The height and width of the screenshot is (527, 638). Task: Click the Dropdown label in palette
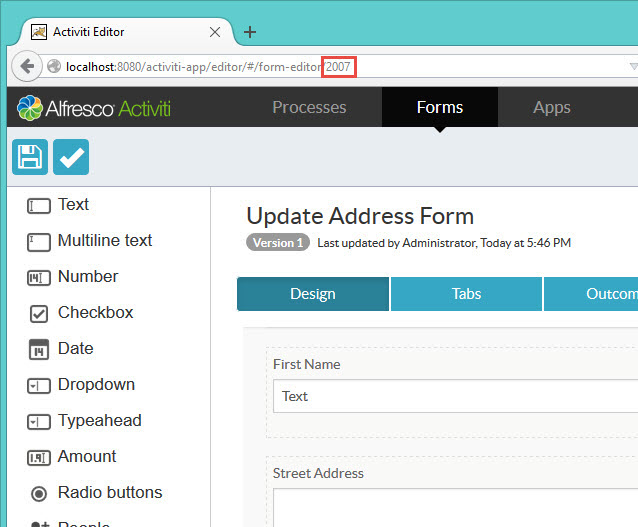(x=96, y=385)
